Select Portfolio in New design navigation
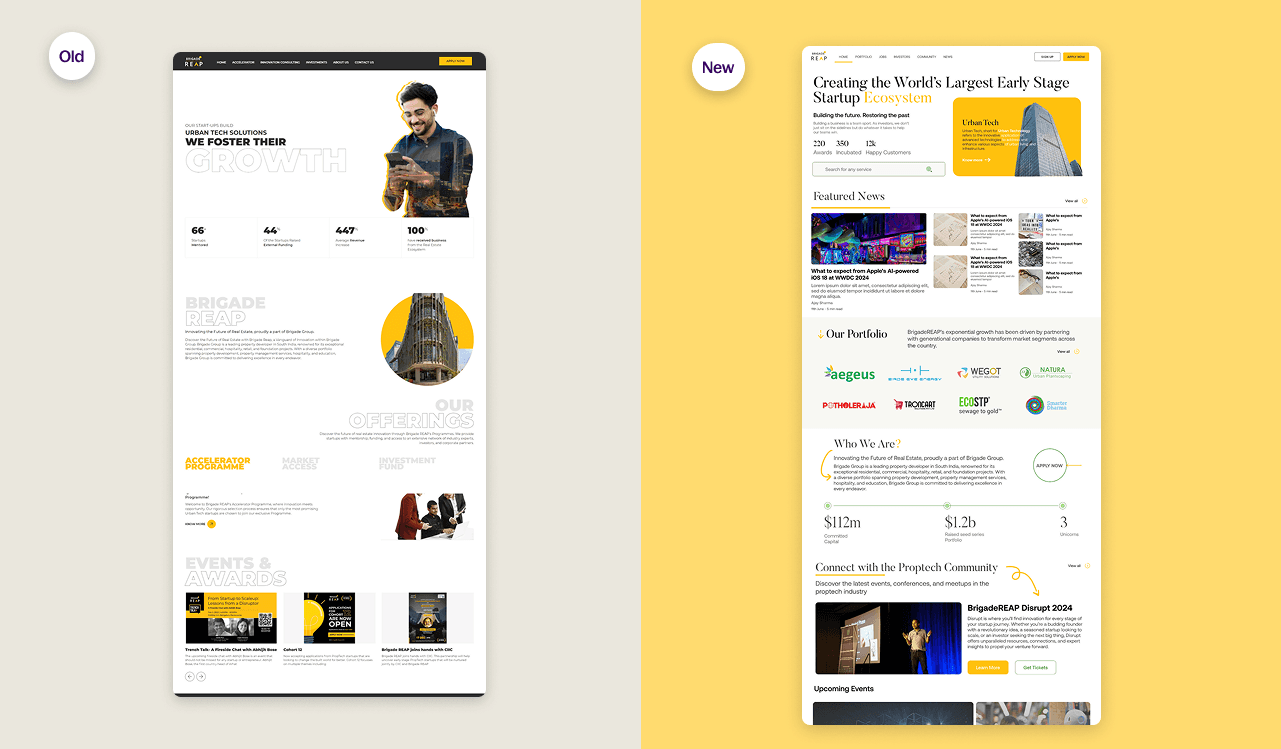The image size is (1281, 749). click(x=863, y=57)
